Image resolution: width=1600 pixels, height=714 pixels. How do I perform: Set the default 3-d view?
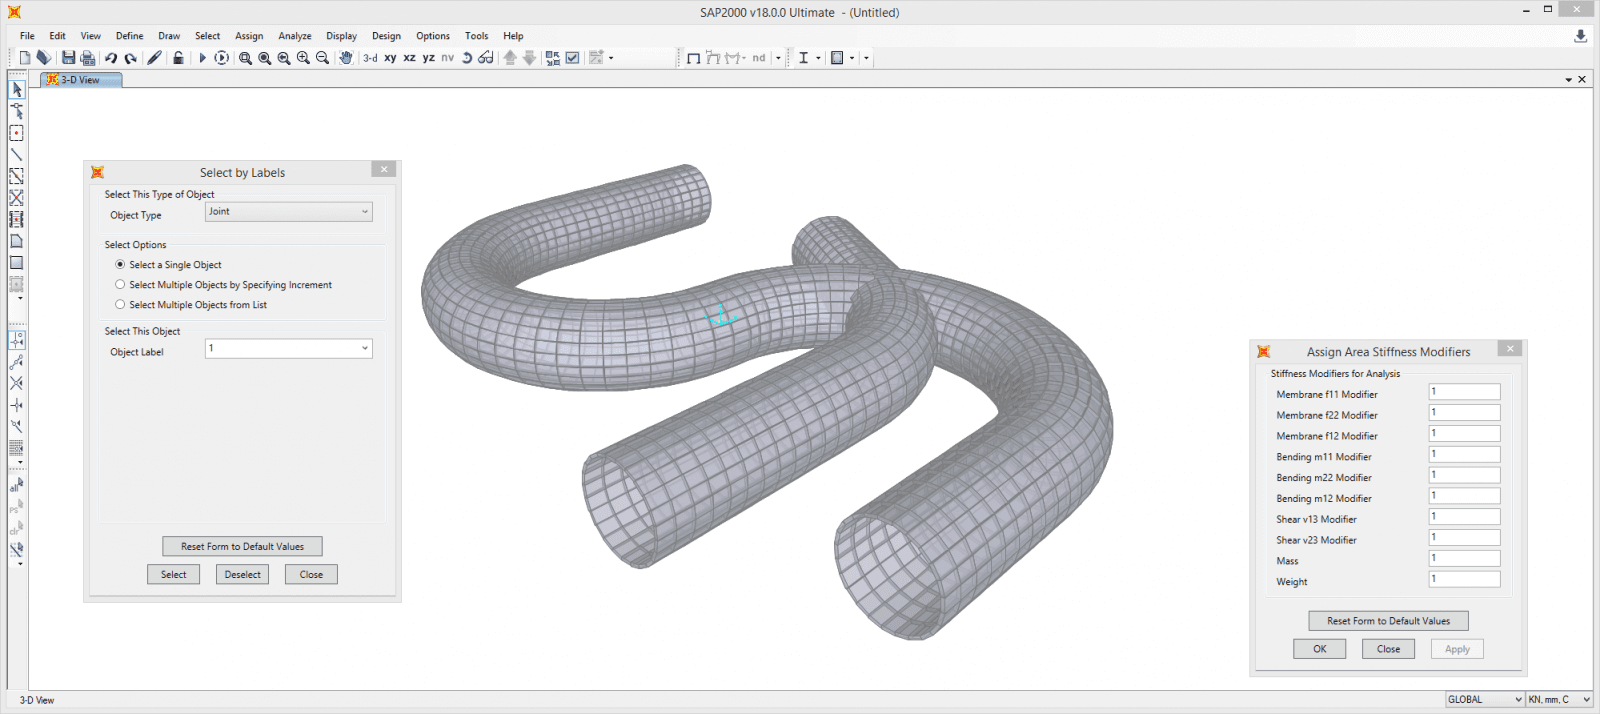coord(370,58)
